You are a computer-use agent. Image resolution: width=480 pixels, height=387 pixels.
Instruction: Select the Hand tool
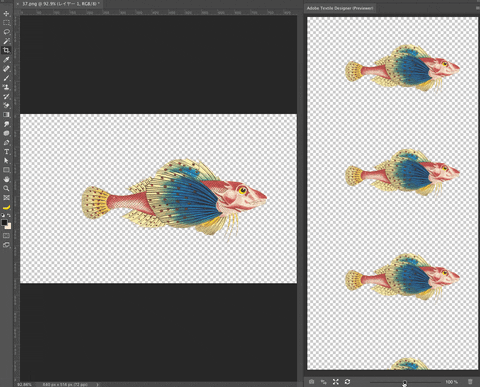(6, 179)
